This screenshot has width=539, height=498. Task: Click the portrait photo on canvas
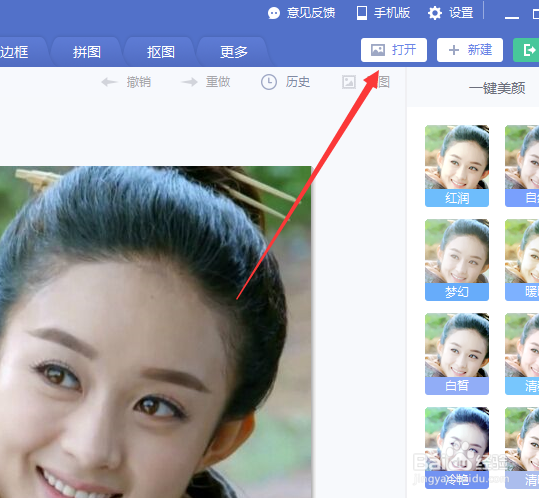[155, 332]
